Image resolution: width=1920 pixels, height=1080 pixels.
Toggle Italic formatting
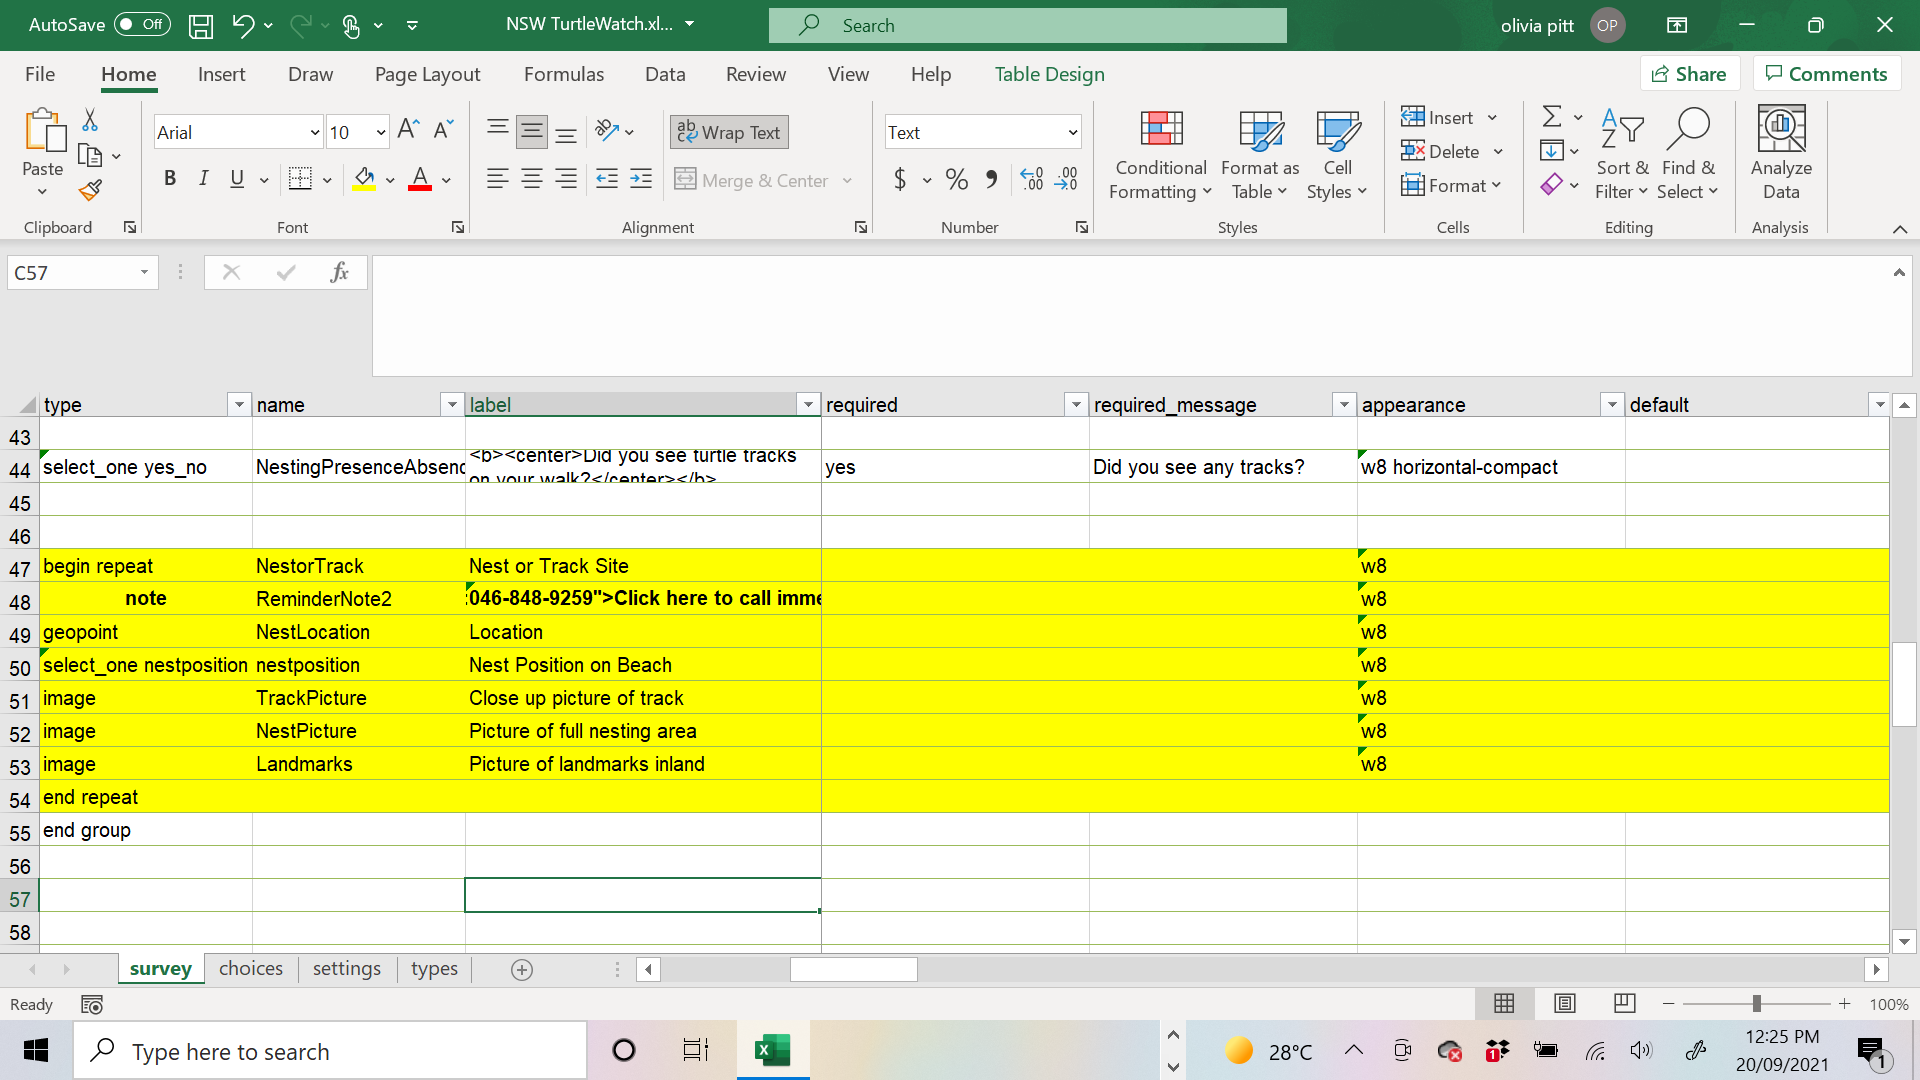pyautogui.click(x=203, y=178)
